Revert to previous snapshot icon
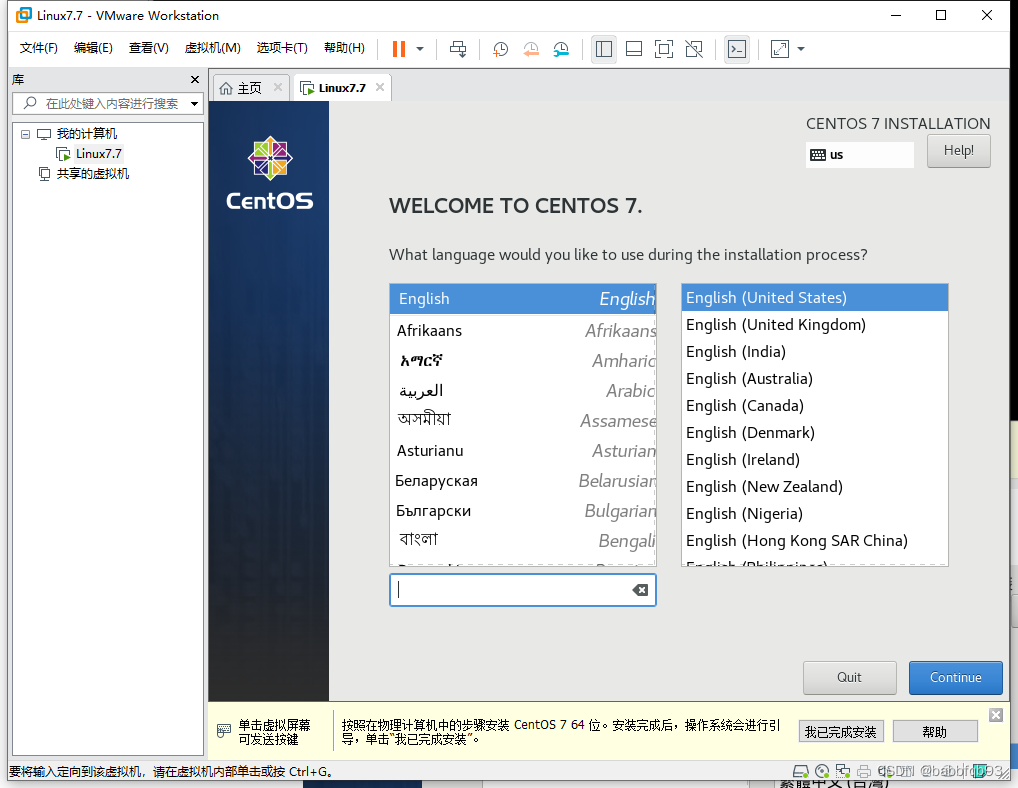The image size is (1018, 788). [x=530, y=49]
